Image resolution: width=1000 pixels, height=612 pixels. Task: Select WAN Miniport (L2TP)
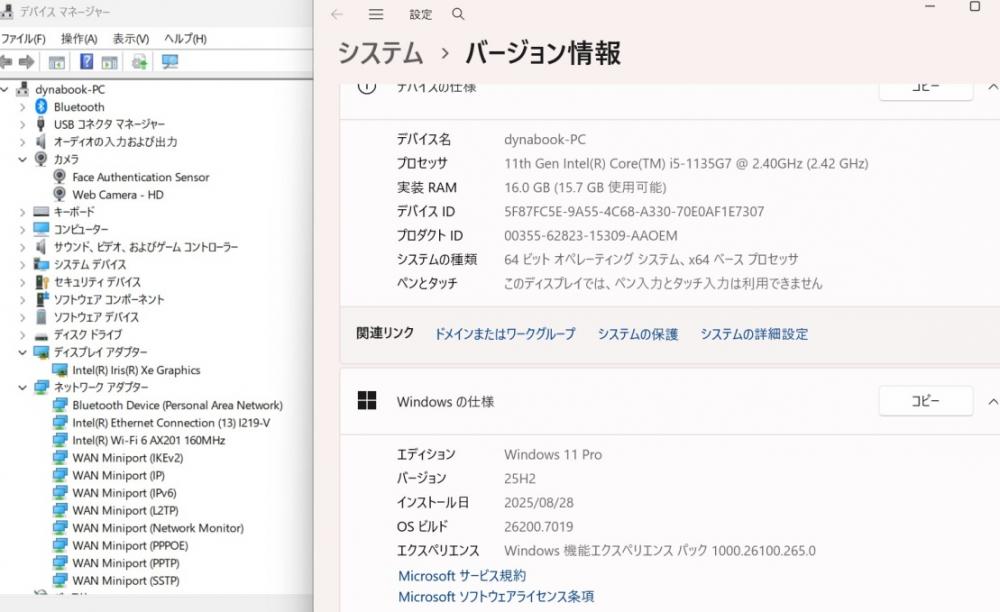pyautogui.click(x=126, y=510)
